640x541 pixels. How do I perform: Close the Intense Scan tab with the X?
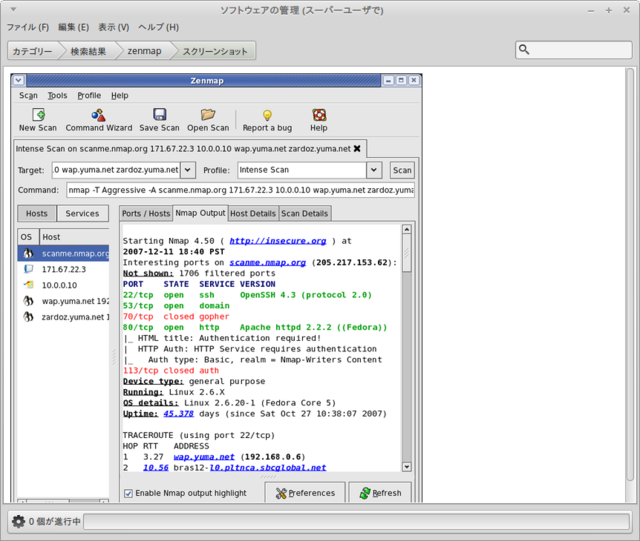357,149
